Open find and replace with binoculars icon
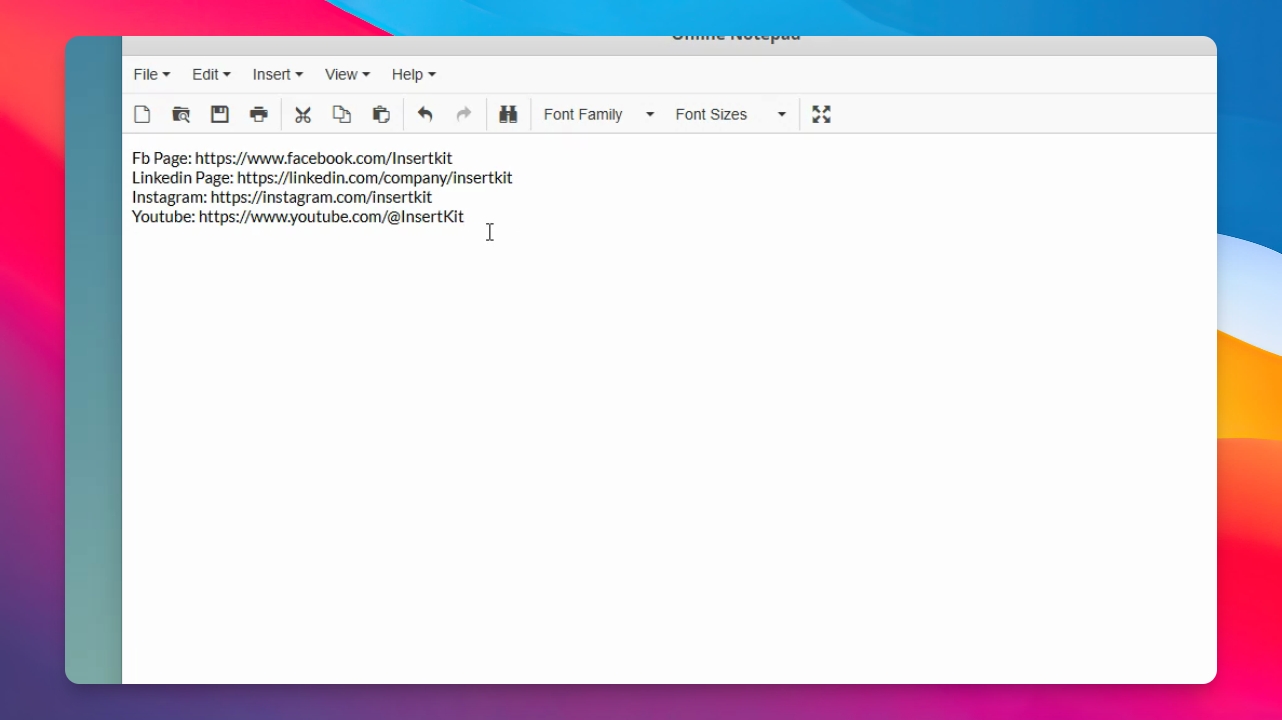The width and height of the screenshot is (1282, 720). [508, 114]
